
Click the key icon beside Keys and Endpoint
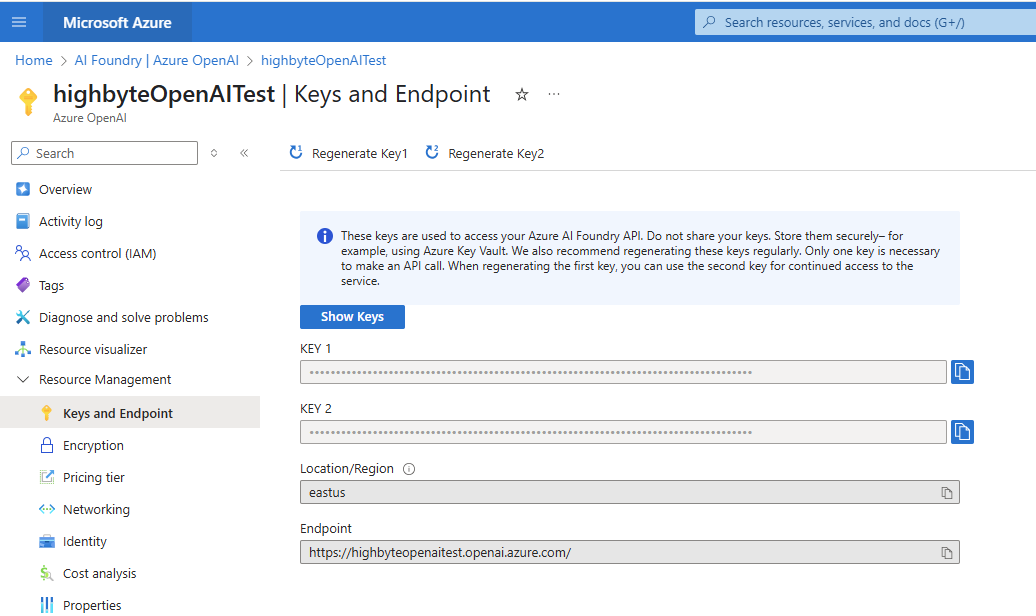pos(46,413)
